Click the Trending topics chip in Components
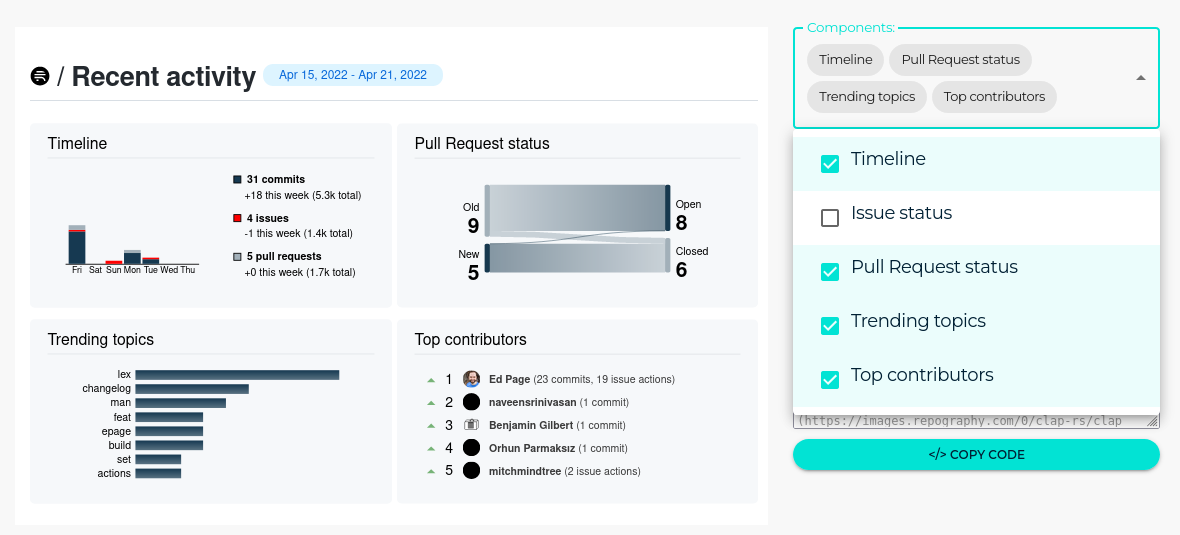The height and width of the screenshot is (535, 1180). click(866, 97)
